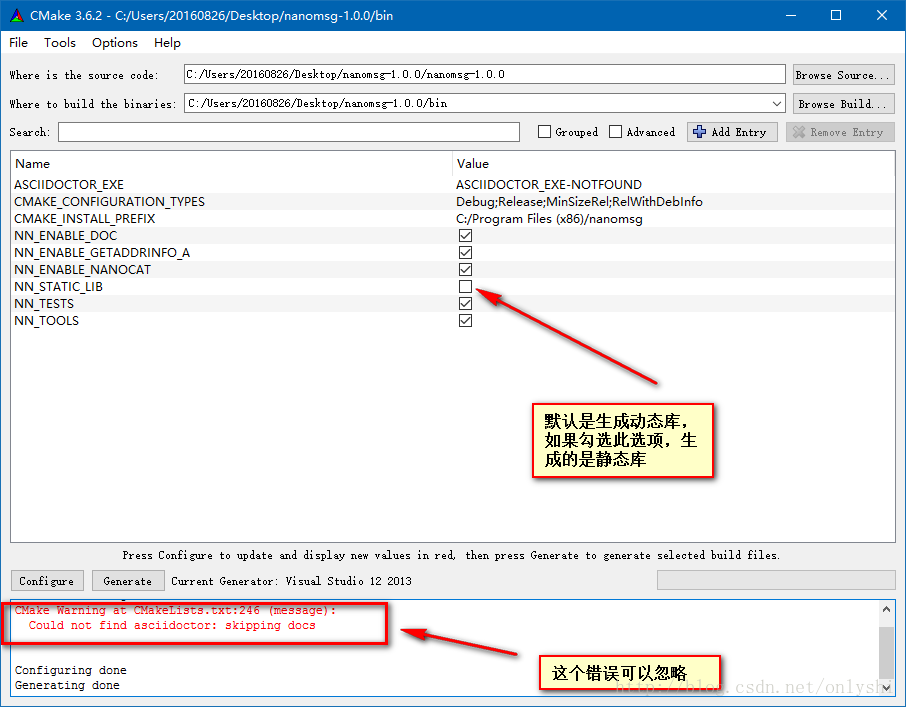Expand the build binaries path dropdown

(x=777, y=103)
